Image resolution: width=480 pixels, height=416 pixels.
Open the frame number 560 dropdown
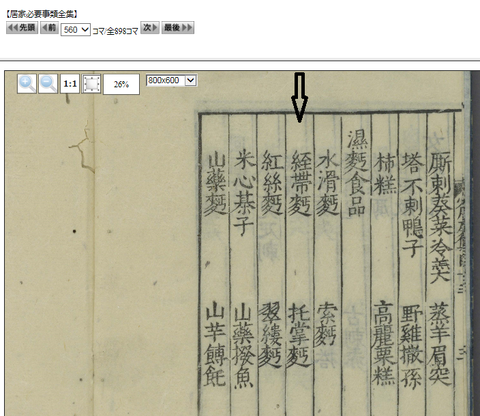click(75, 30)
